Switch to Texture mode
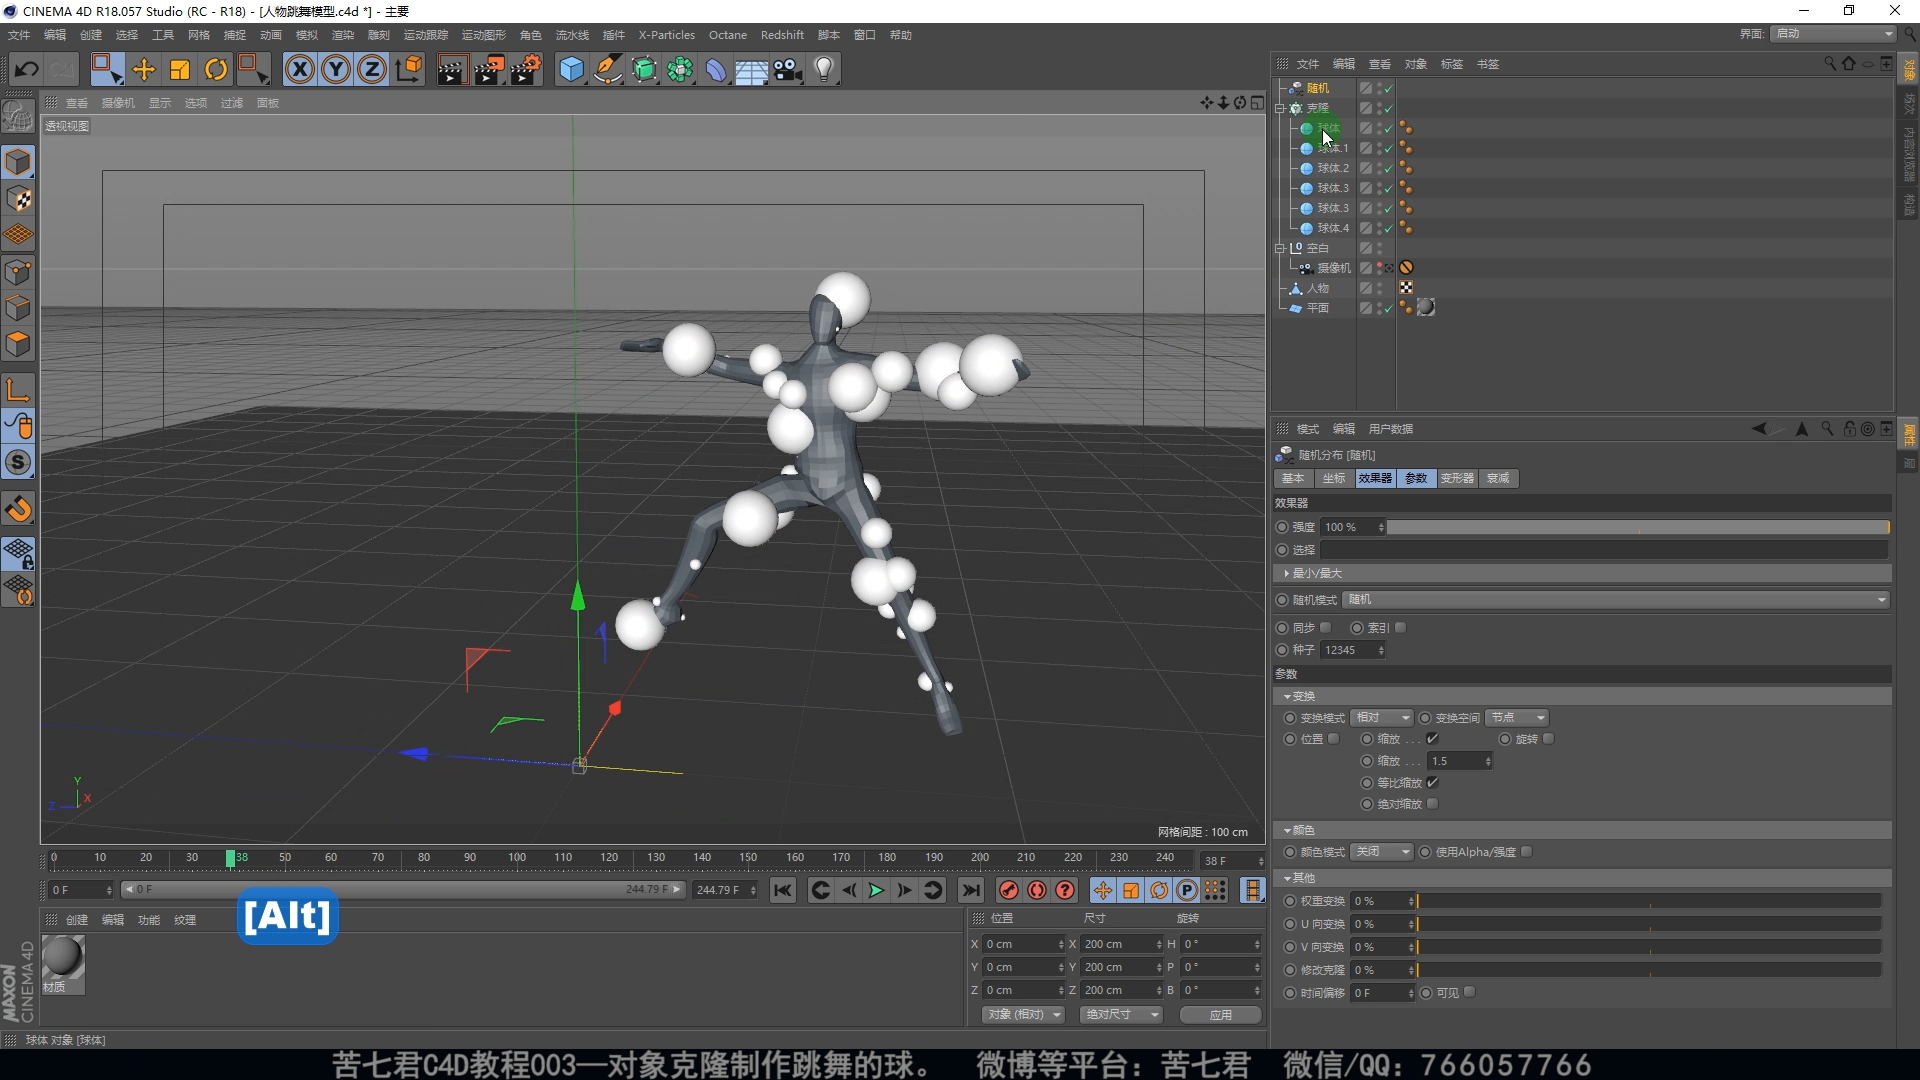 click(18, 199)
